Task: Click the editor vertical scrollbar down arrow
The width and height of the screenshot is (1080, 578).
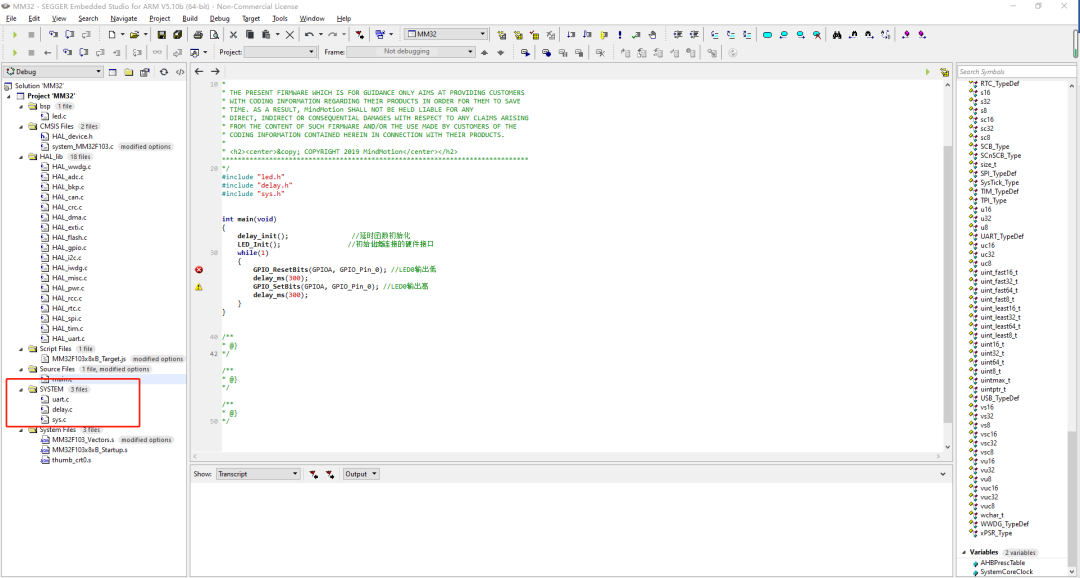Action: click(x=948, y=446)
